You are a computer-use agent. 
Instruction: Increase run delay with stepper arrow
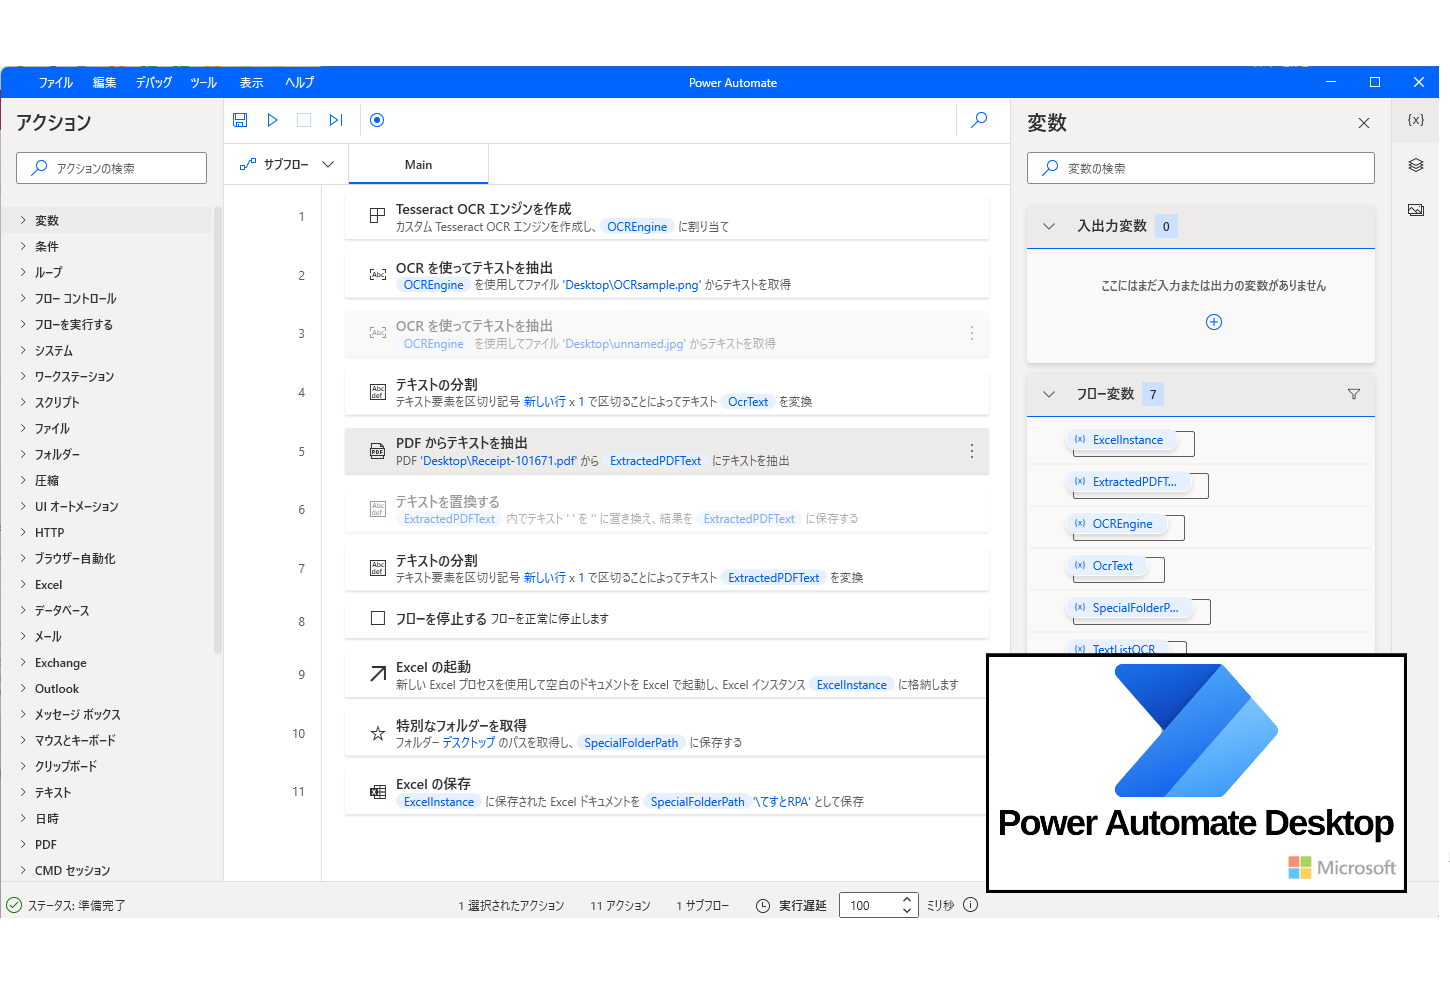click(907, 899)
